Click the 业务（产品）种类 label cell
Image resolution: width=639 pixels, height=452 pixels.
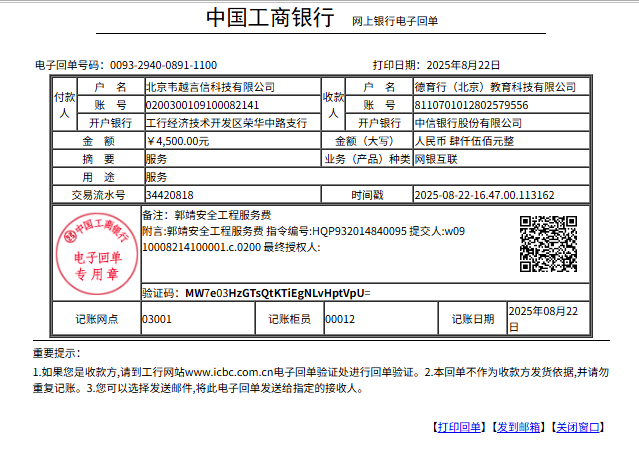(x=367, y=159)
